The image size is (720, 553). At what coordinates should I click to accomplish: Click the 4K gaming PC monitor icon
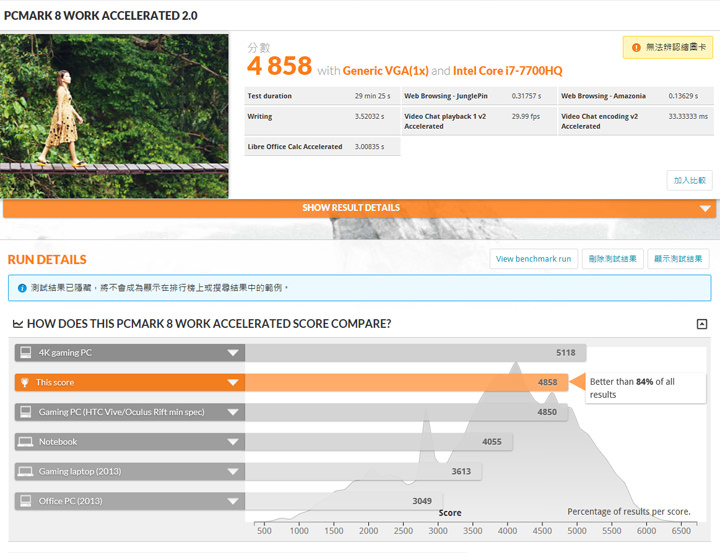coord(26,353)
